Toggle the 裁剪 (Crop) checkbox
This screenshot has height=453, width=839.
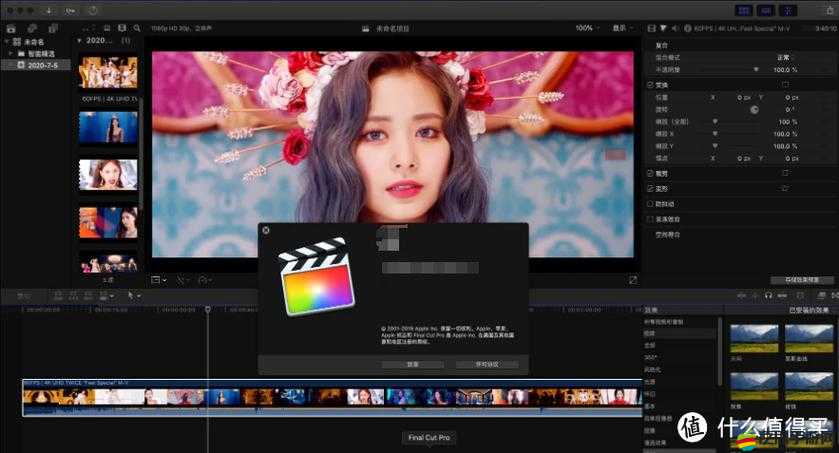[x=651, y=172]
